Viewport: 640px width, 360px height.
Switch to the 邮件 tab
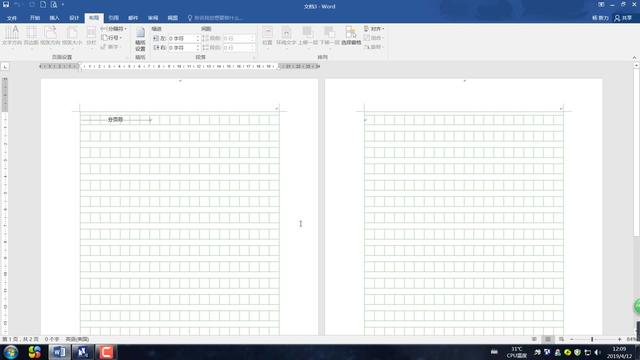133,18
